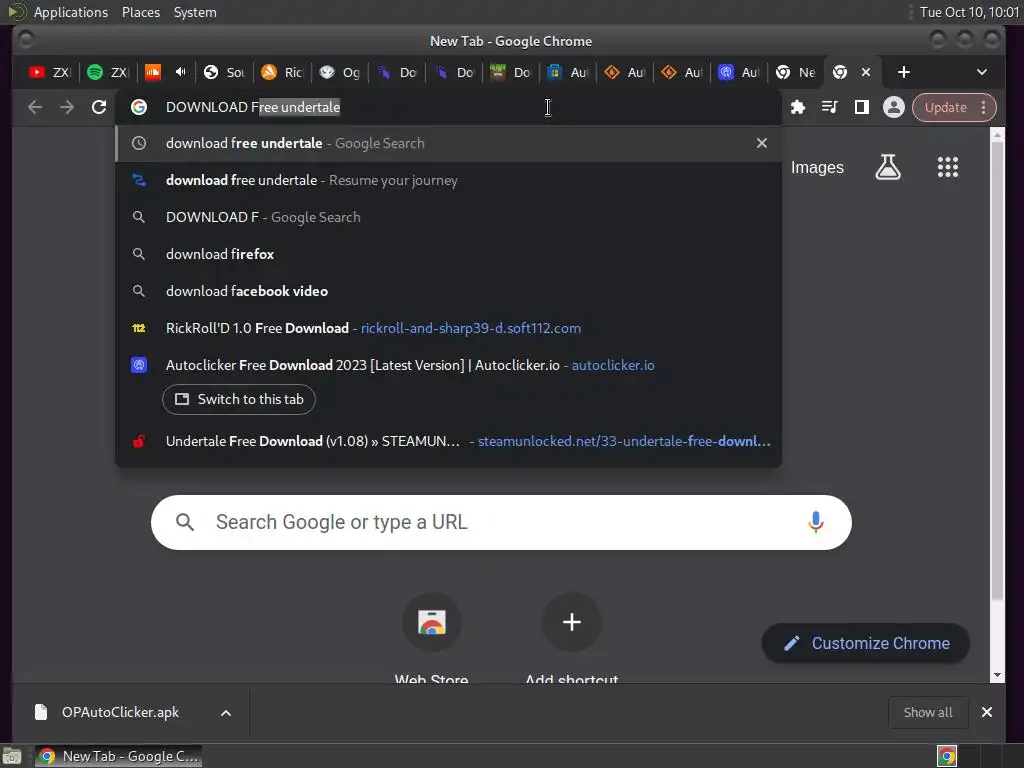Switch to the Minecraft-icon 'Do' tab
Viewport: 1024px width, 768px height.
(510, 72)
